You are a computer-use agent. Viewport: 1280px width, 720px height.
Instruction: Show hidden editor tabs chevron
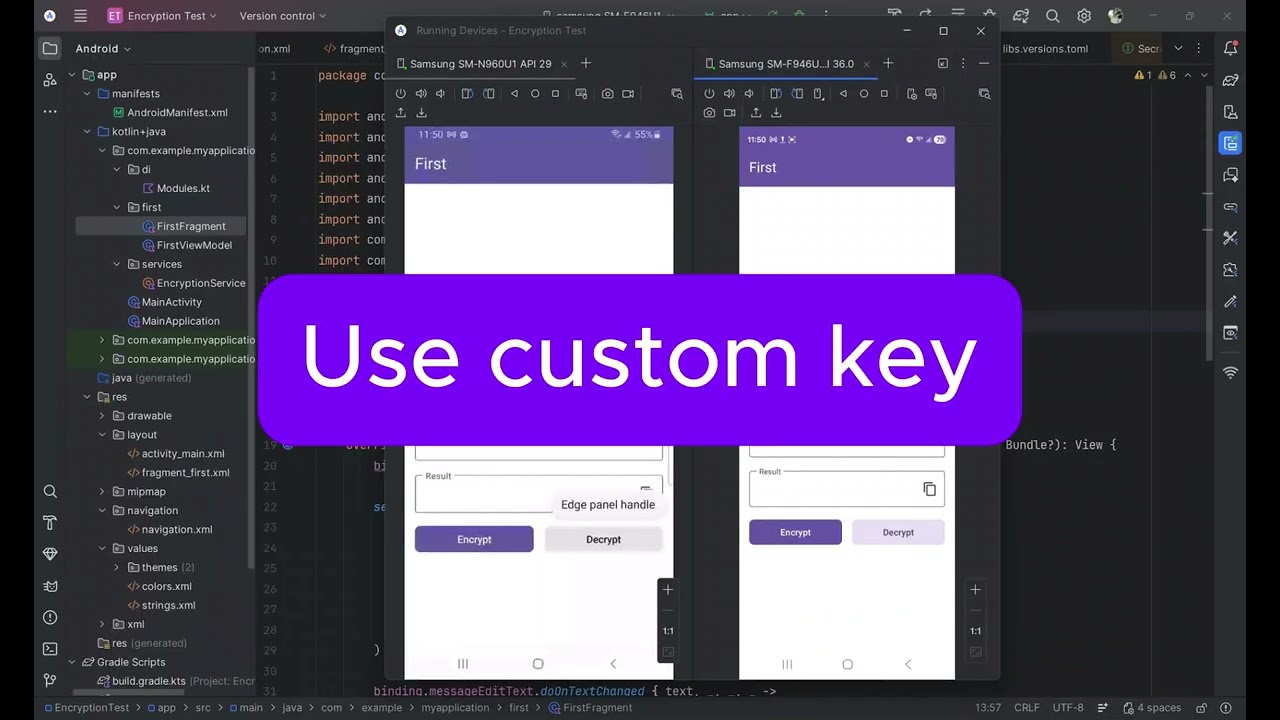1178,48
